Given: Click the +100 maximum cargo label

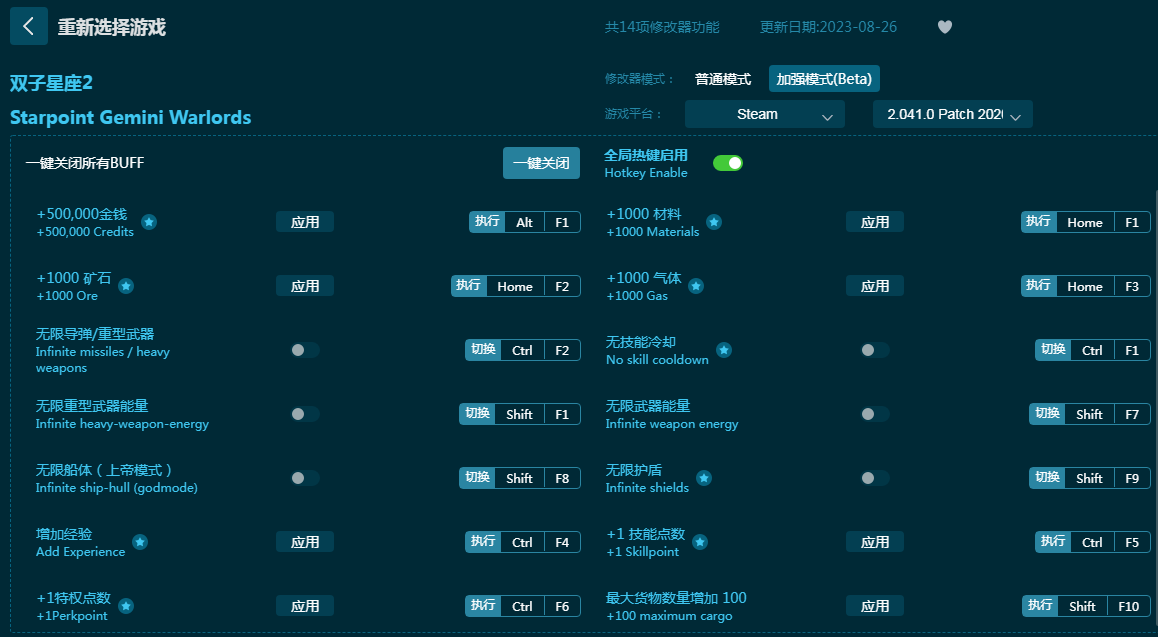Looking at the screenshot, I should coord(669,616).
